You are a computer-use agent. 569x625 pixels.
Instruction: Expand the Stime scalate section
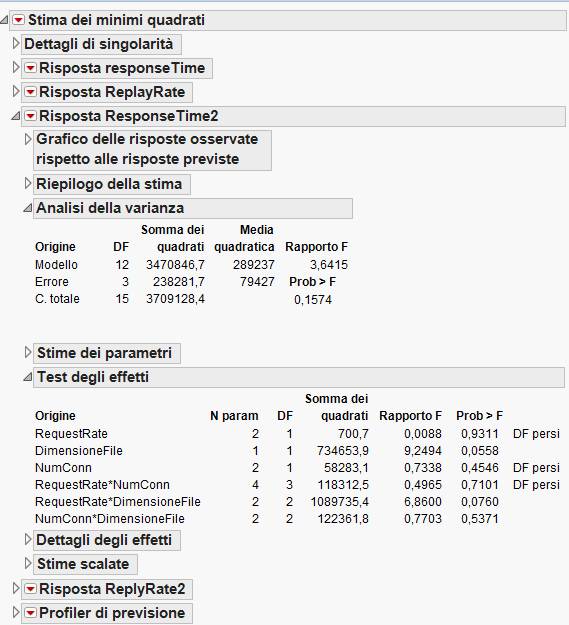point(28,564)
